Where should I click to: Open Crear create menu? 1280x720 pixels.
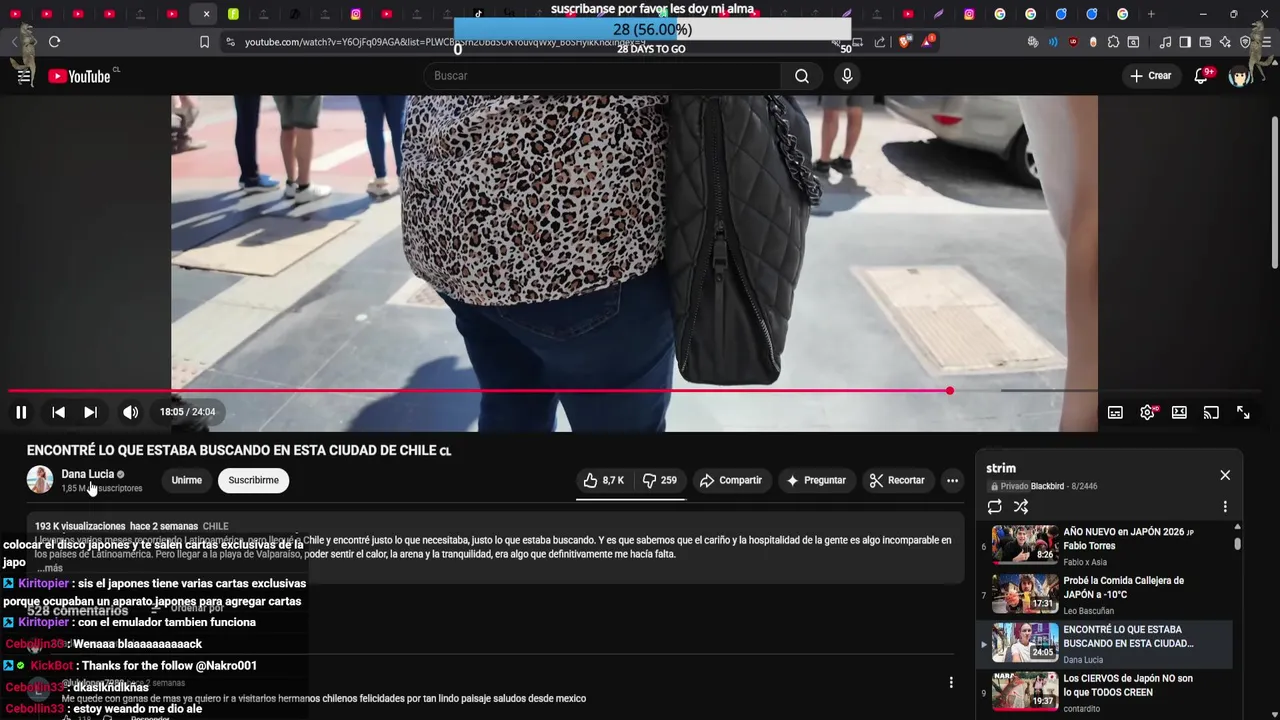click(x=1151, y=76)
